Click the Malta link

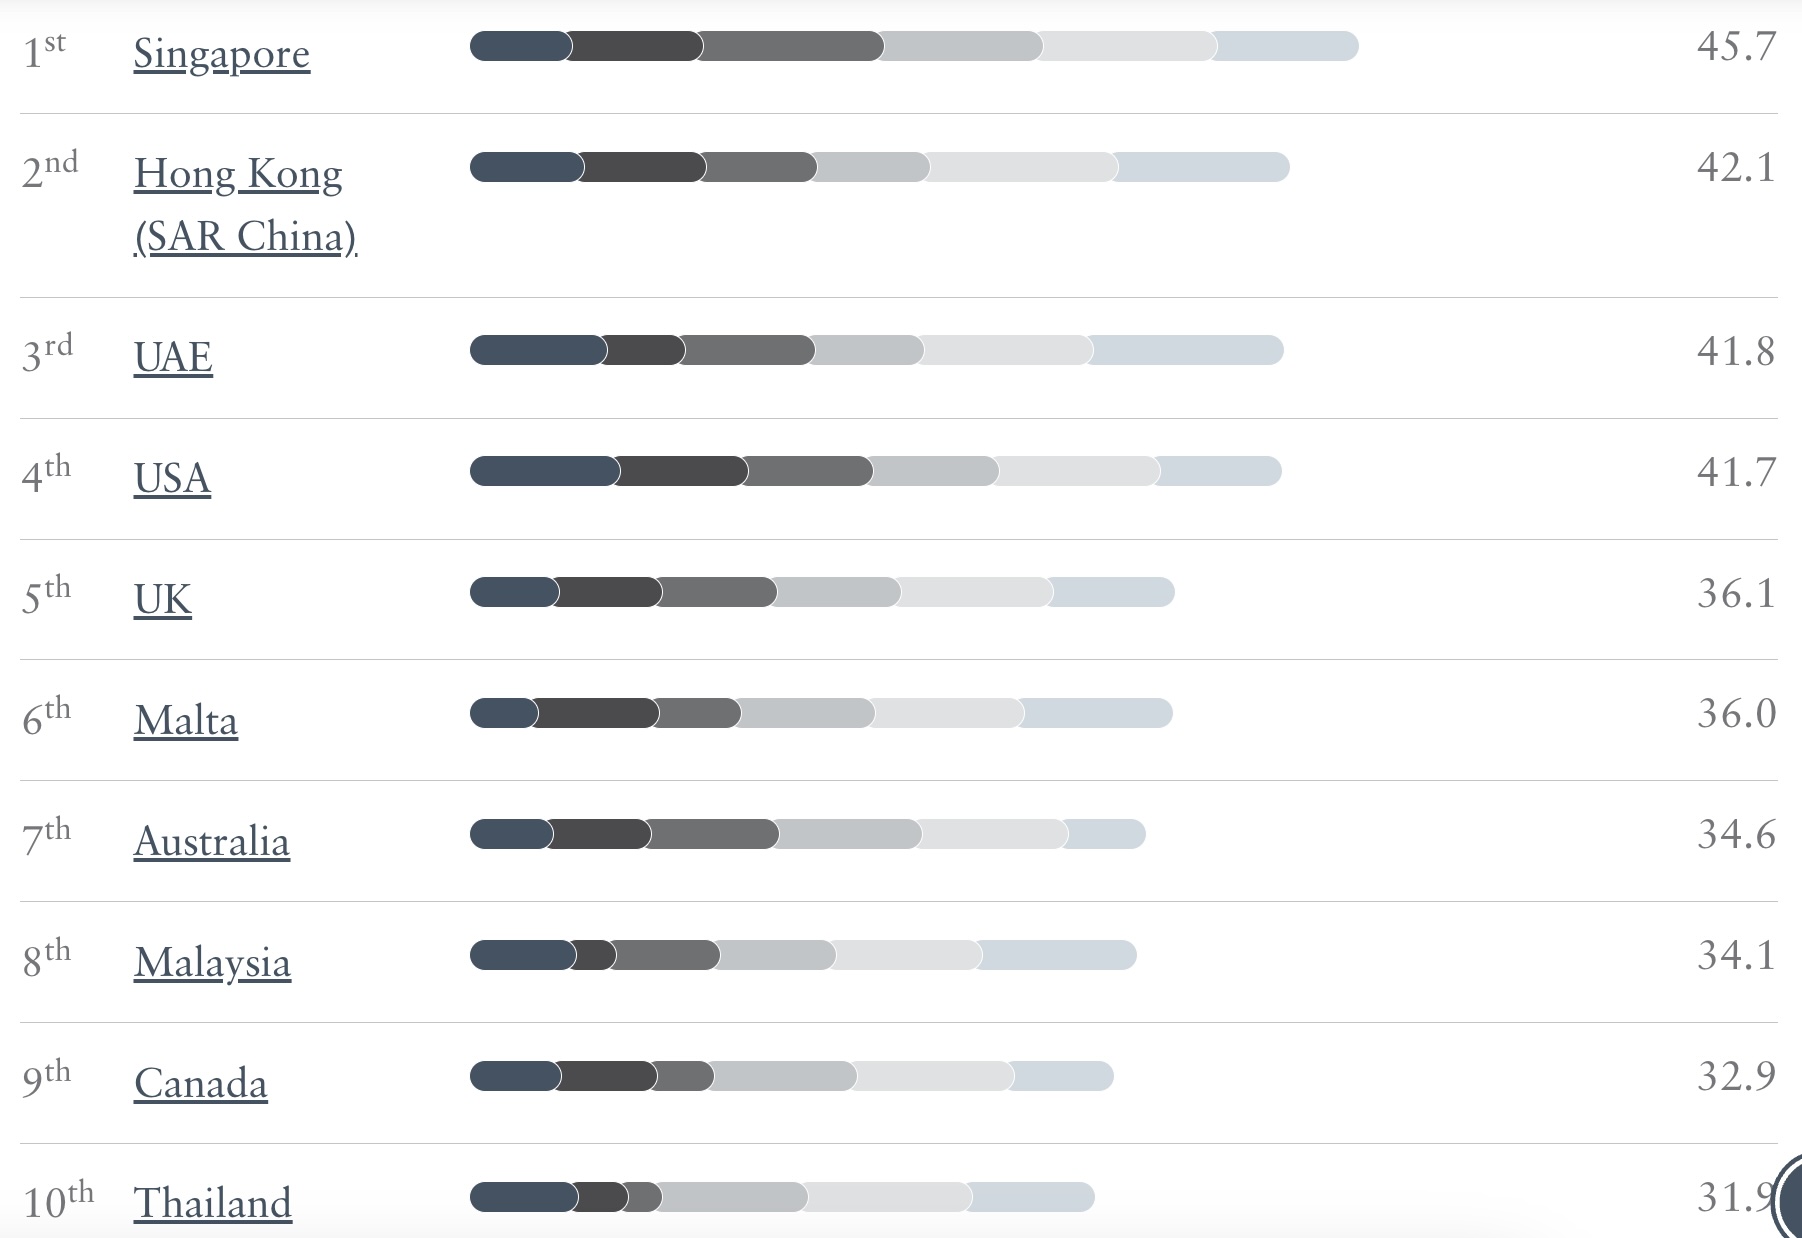click(x=186, y=720)
